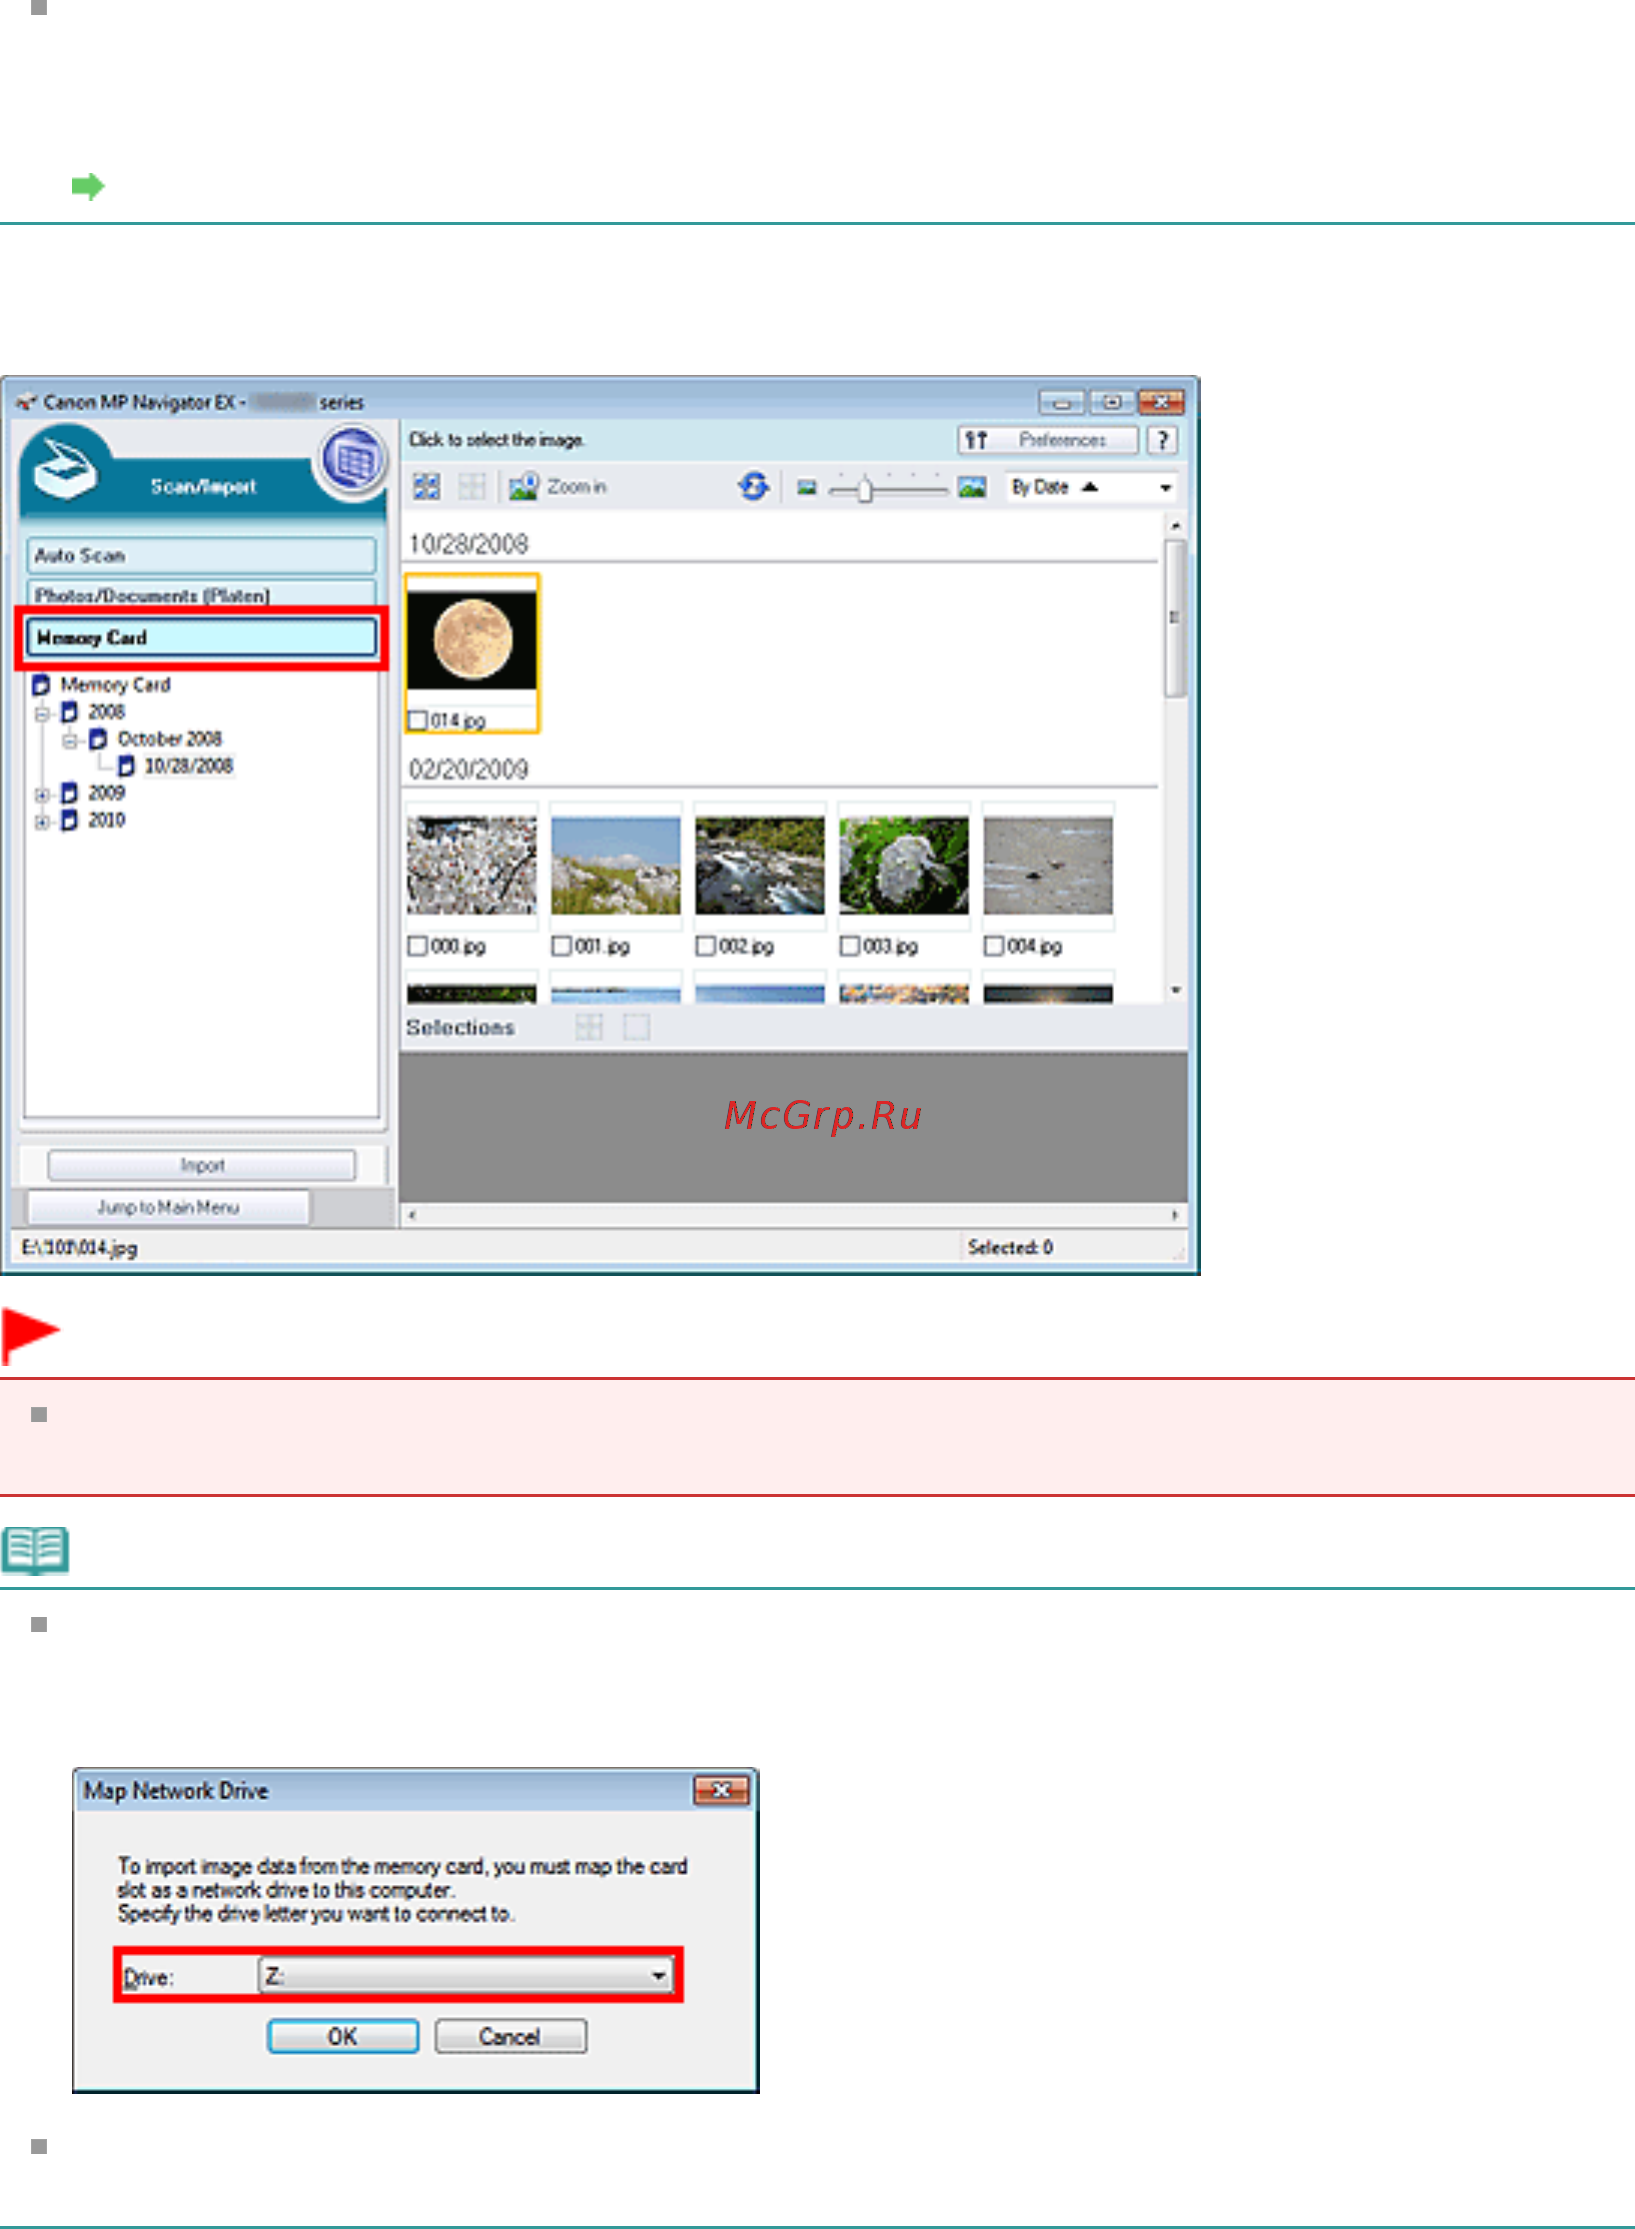Image resolution: width=1635 pixels, height=2229 pixels.
Task: Select the river stream thumbnail 002.jpg
Action: tap(760, 866)
